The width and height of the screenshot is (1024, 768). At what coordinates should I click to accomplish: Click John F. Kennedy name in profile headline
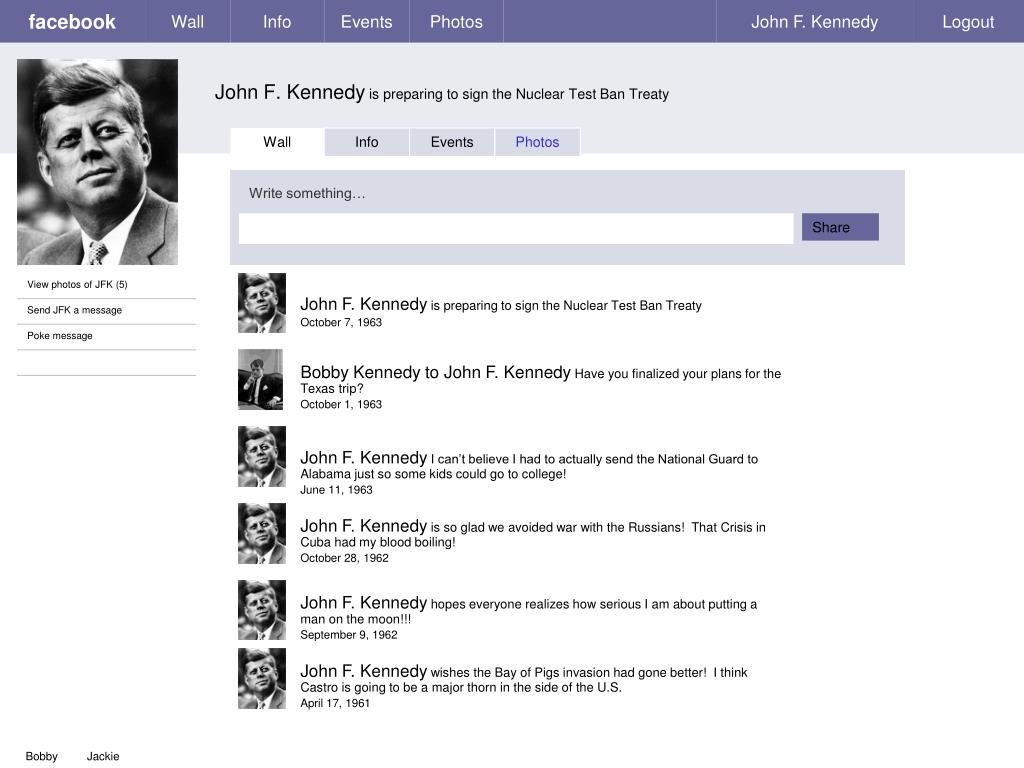289,92
